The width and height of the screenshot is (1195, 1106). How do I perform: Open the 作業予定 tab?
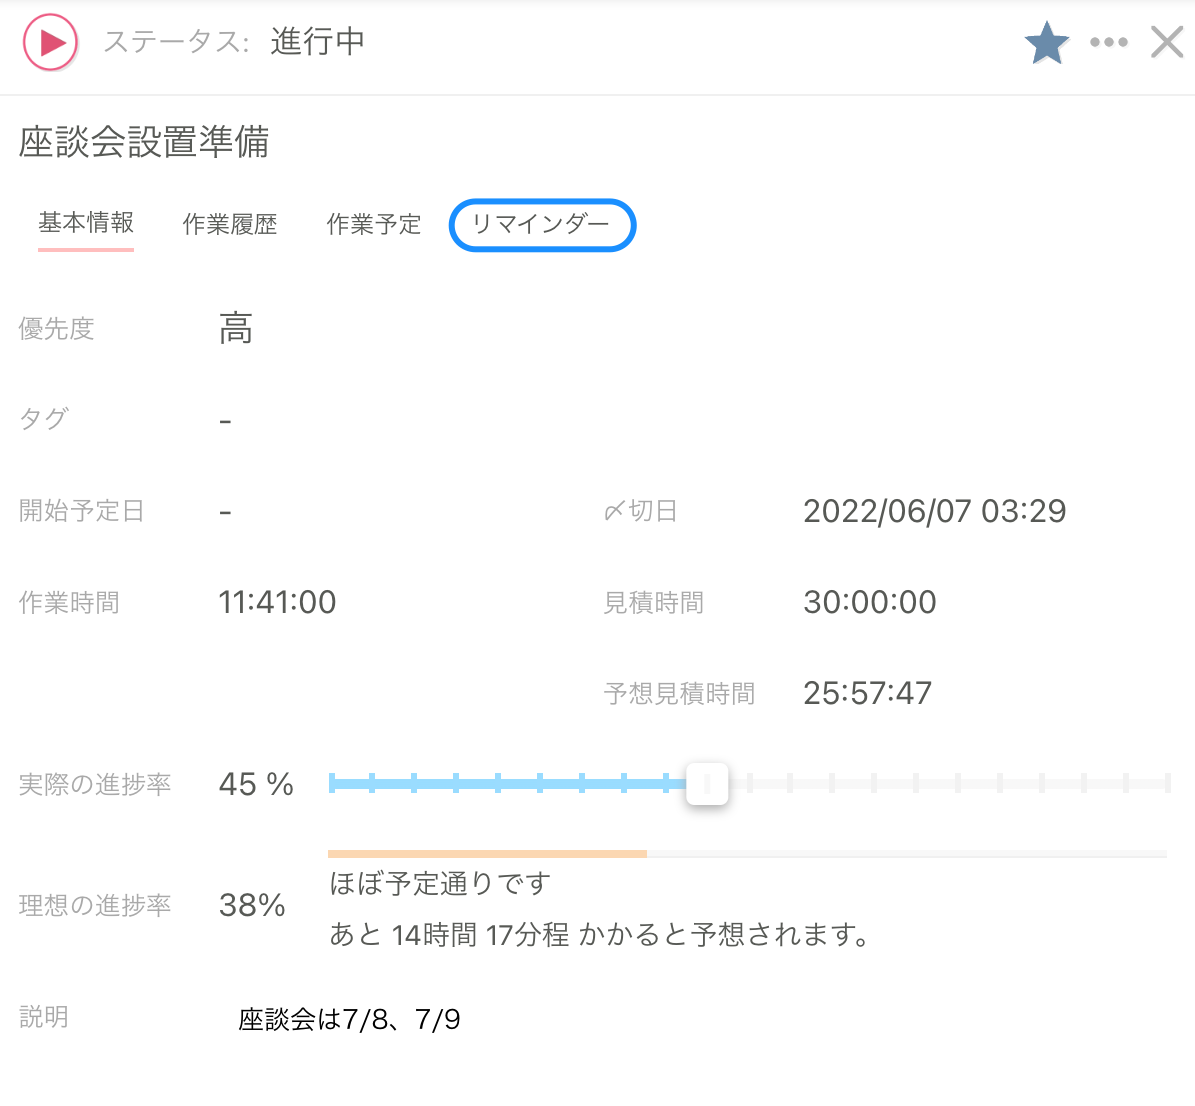click(374, 225)
